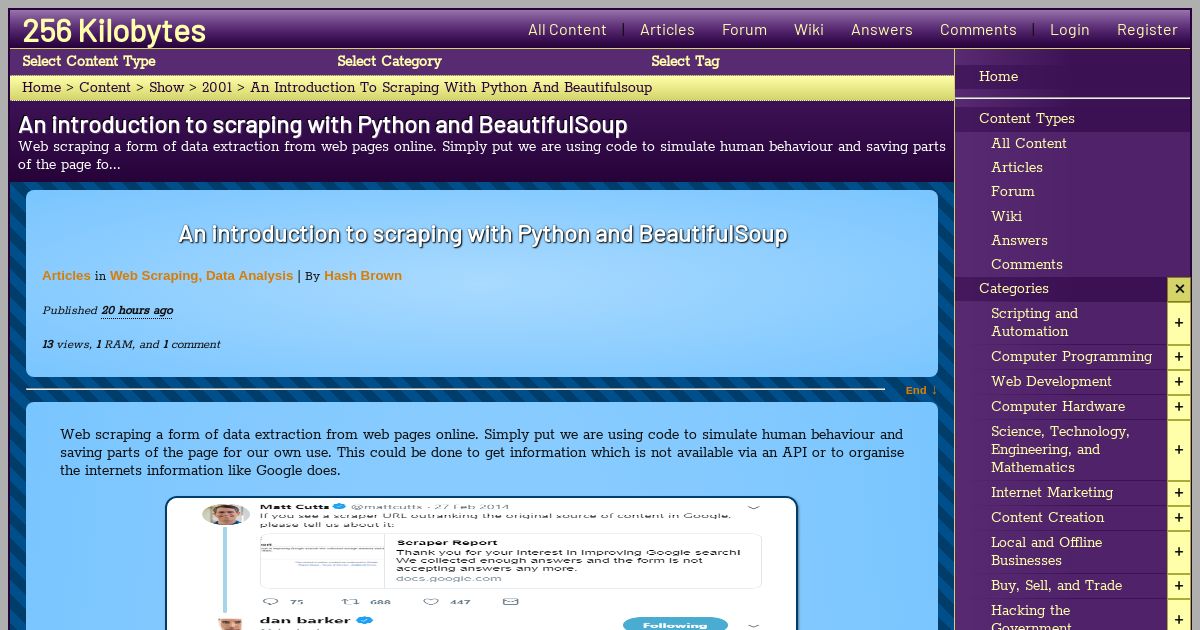This screenshot has width=1200, height=630.
Task: Expand the Web Development category
Action: (x=1179, y=382)
